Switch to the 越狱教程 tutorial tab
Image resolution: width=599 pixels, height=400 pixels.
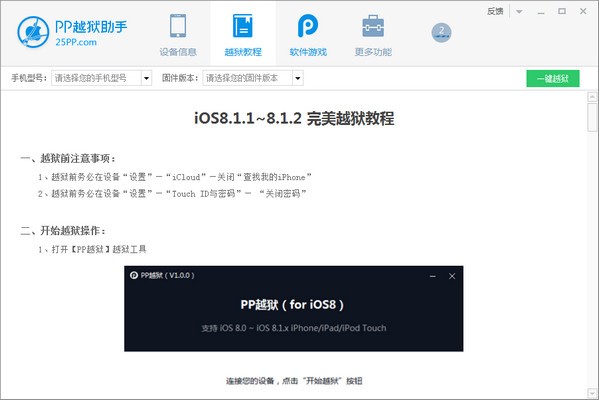click(243, 35)
